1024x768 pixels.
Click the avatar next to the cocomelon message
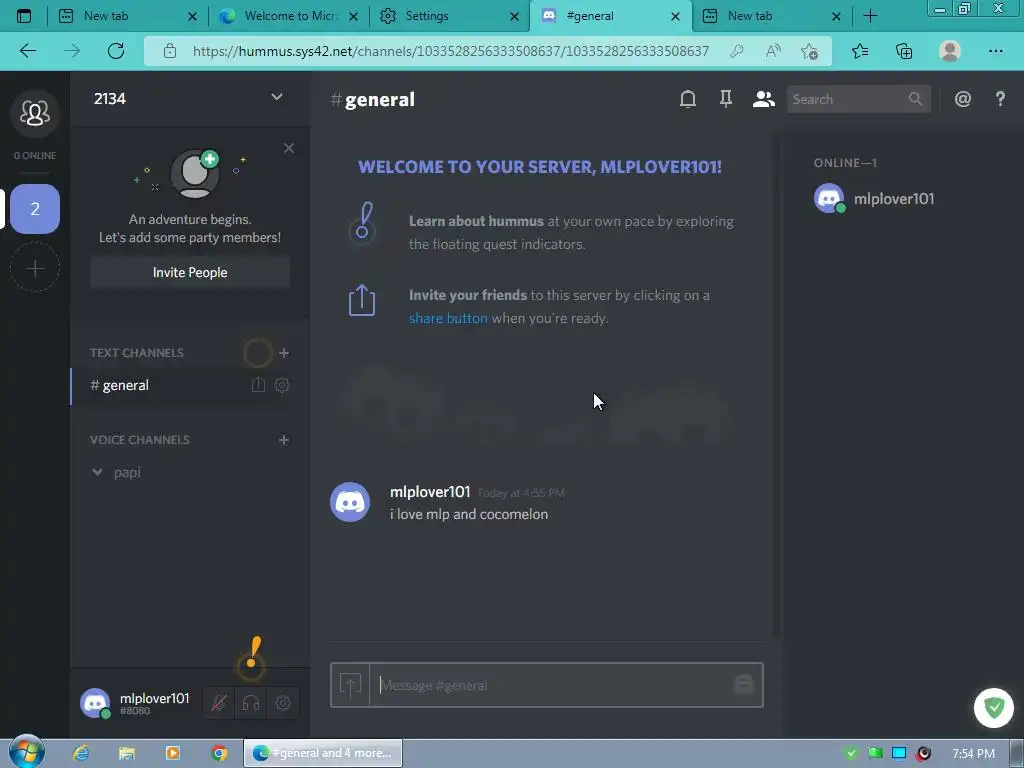pos(350,502)
